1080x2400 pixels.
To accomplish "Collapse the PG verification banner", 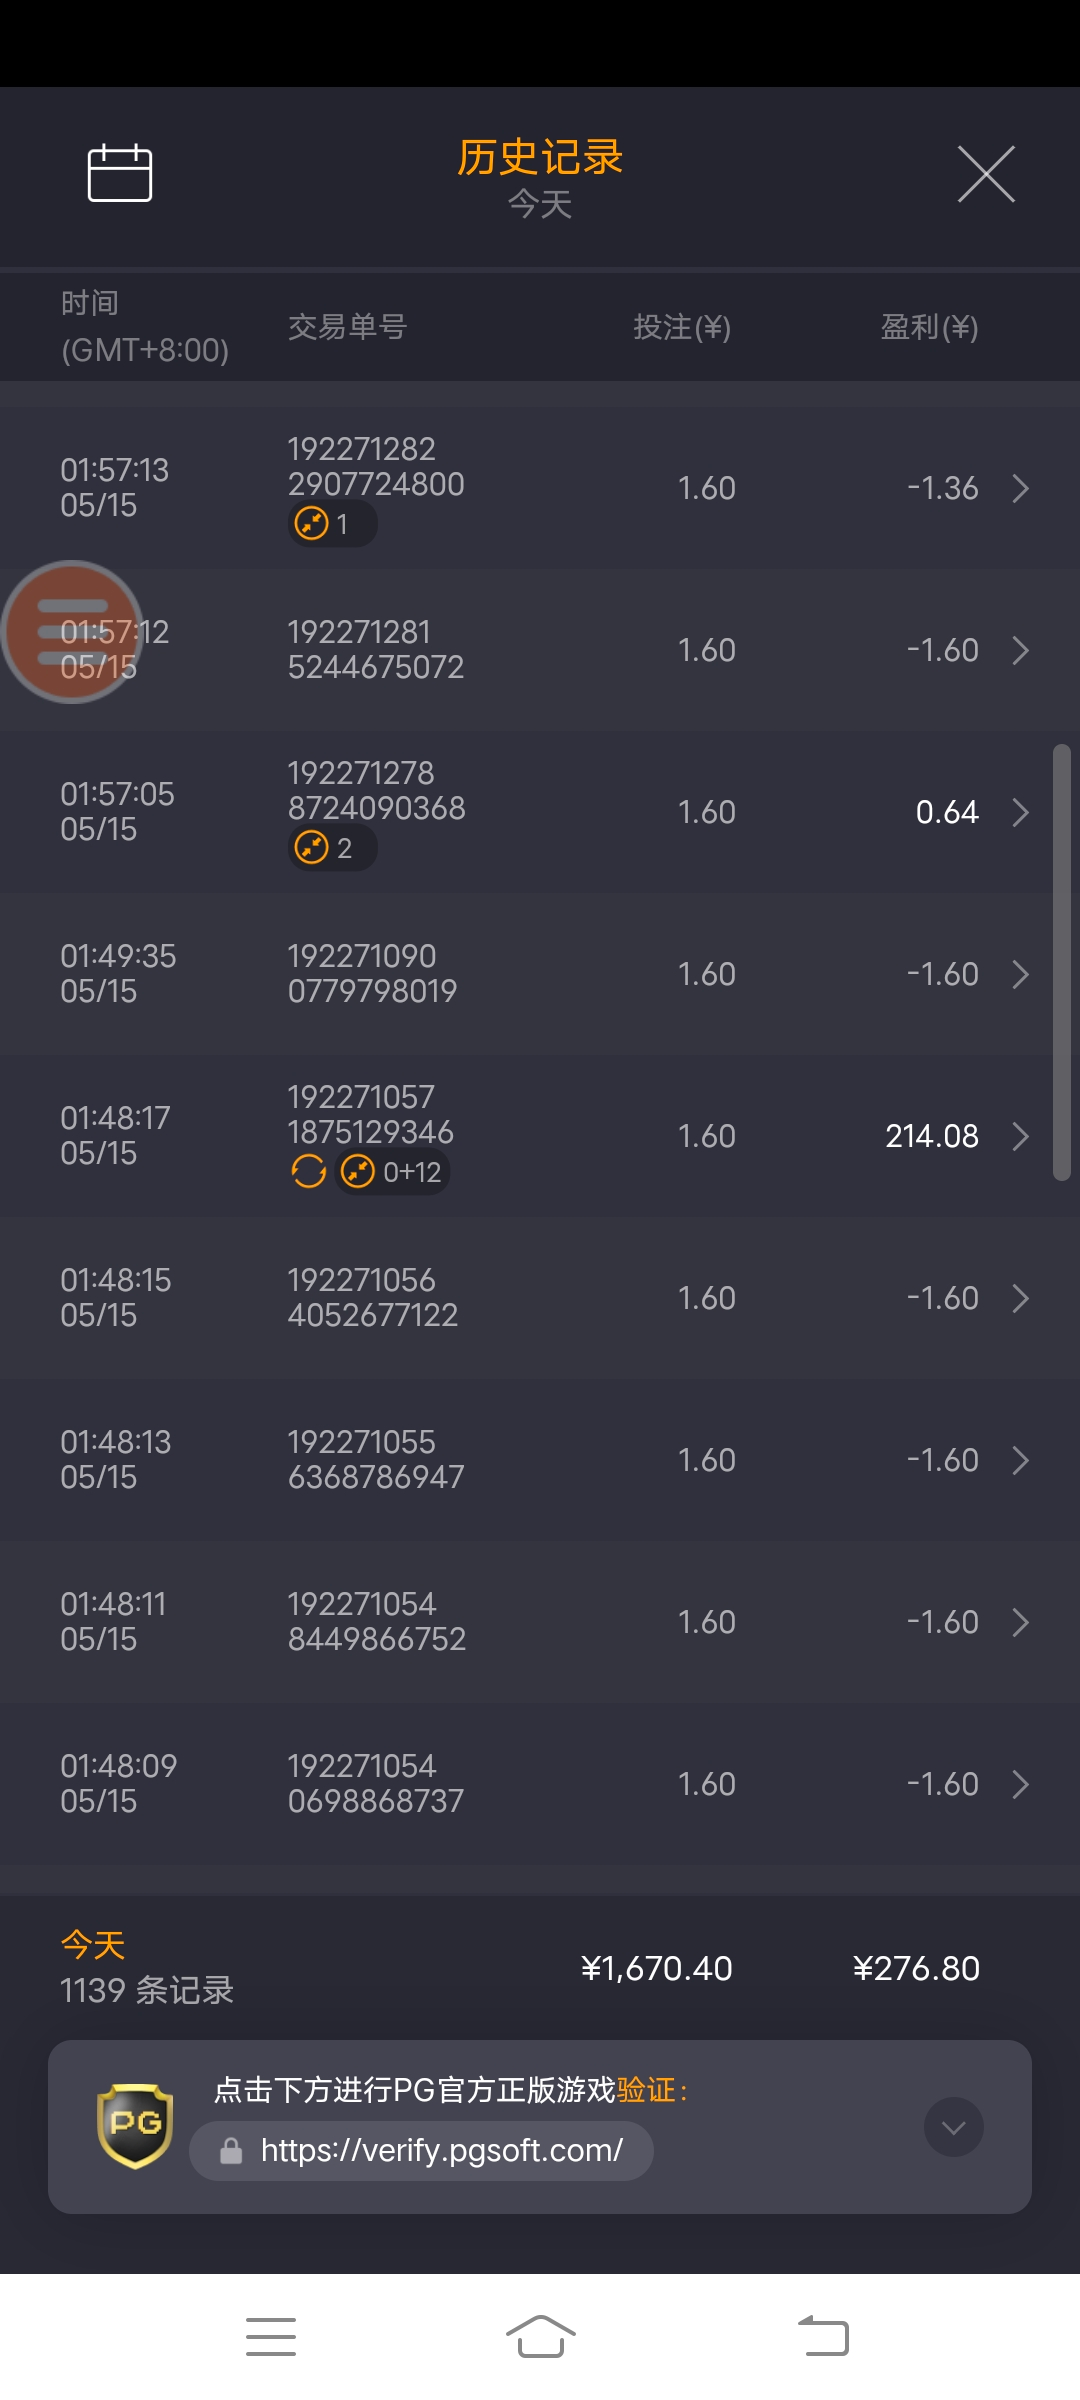I will click(953, 2127).
